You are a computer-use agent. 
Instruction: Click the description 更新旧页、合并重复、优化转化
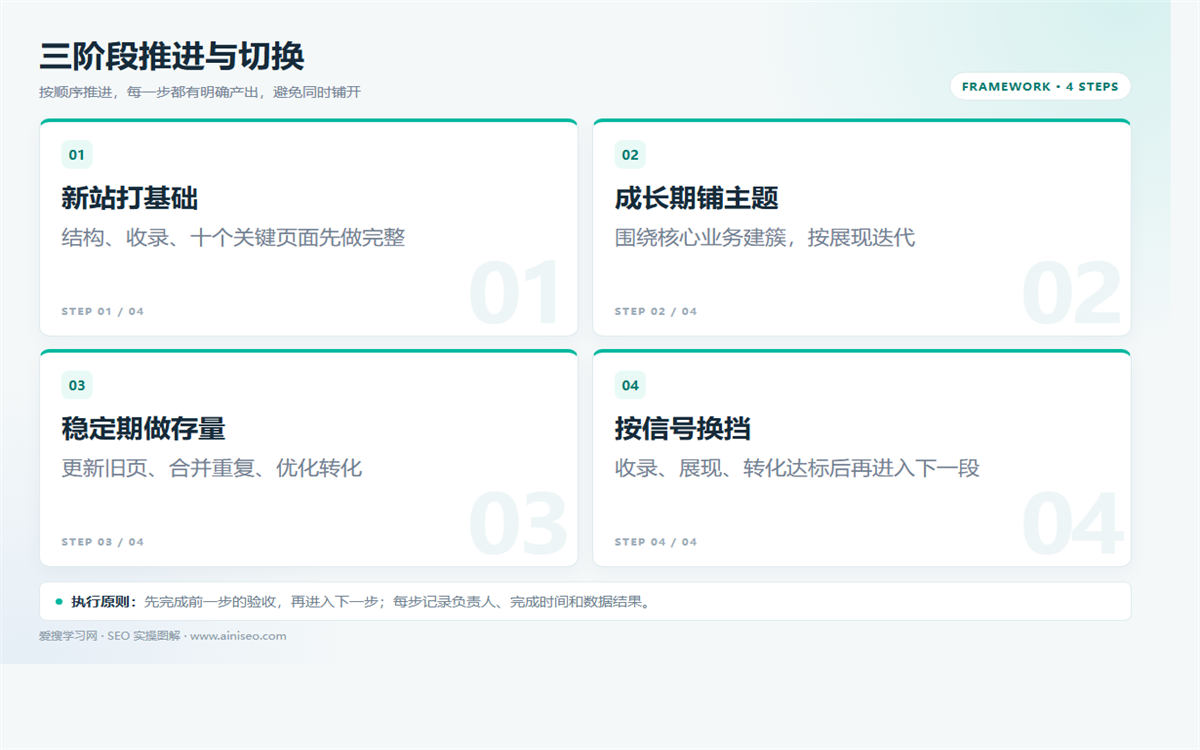click(x=212, y=468)
